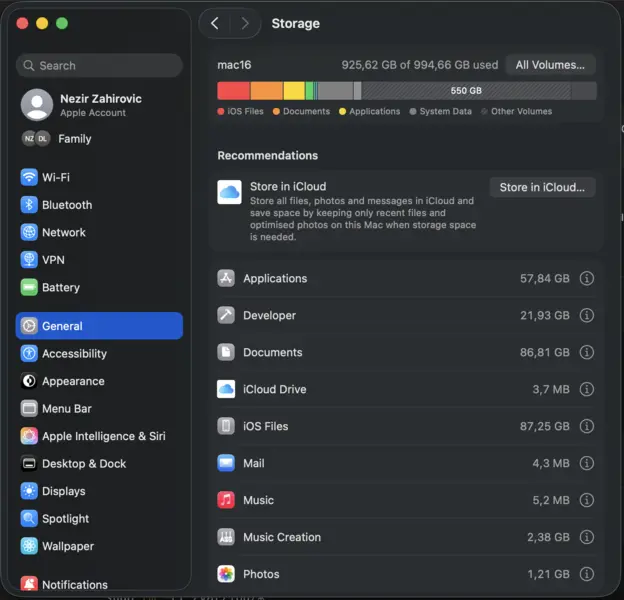Click the Mail row label
The image size is (624, 600).
(x=254, y=463)
